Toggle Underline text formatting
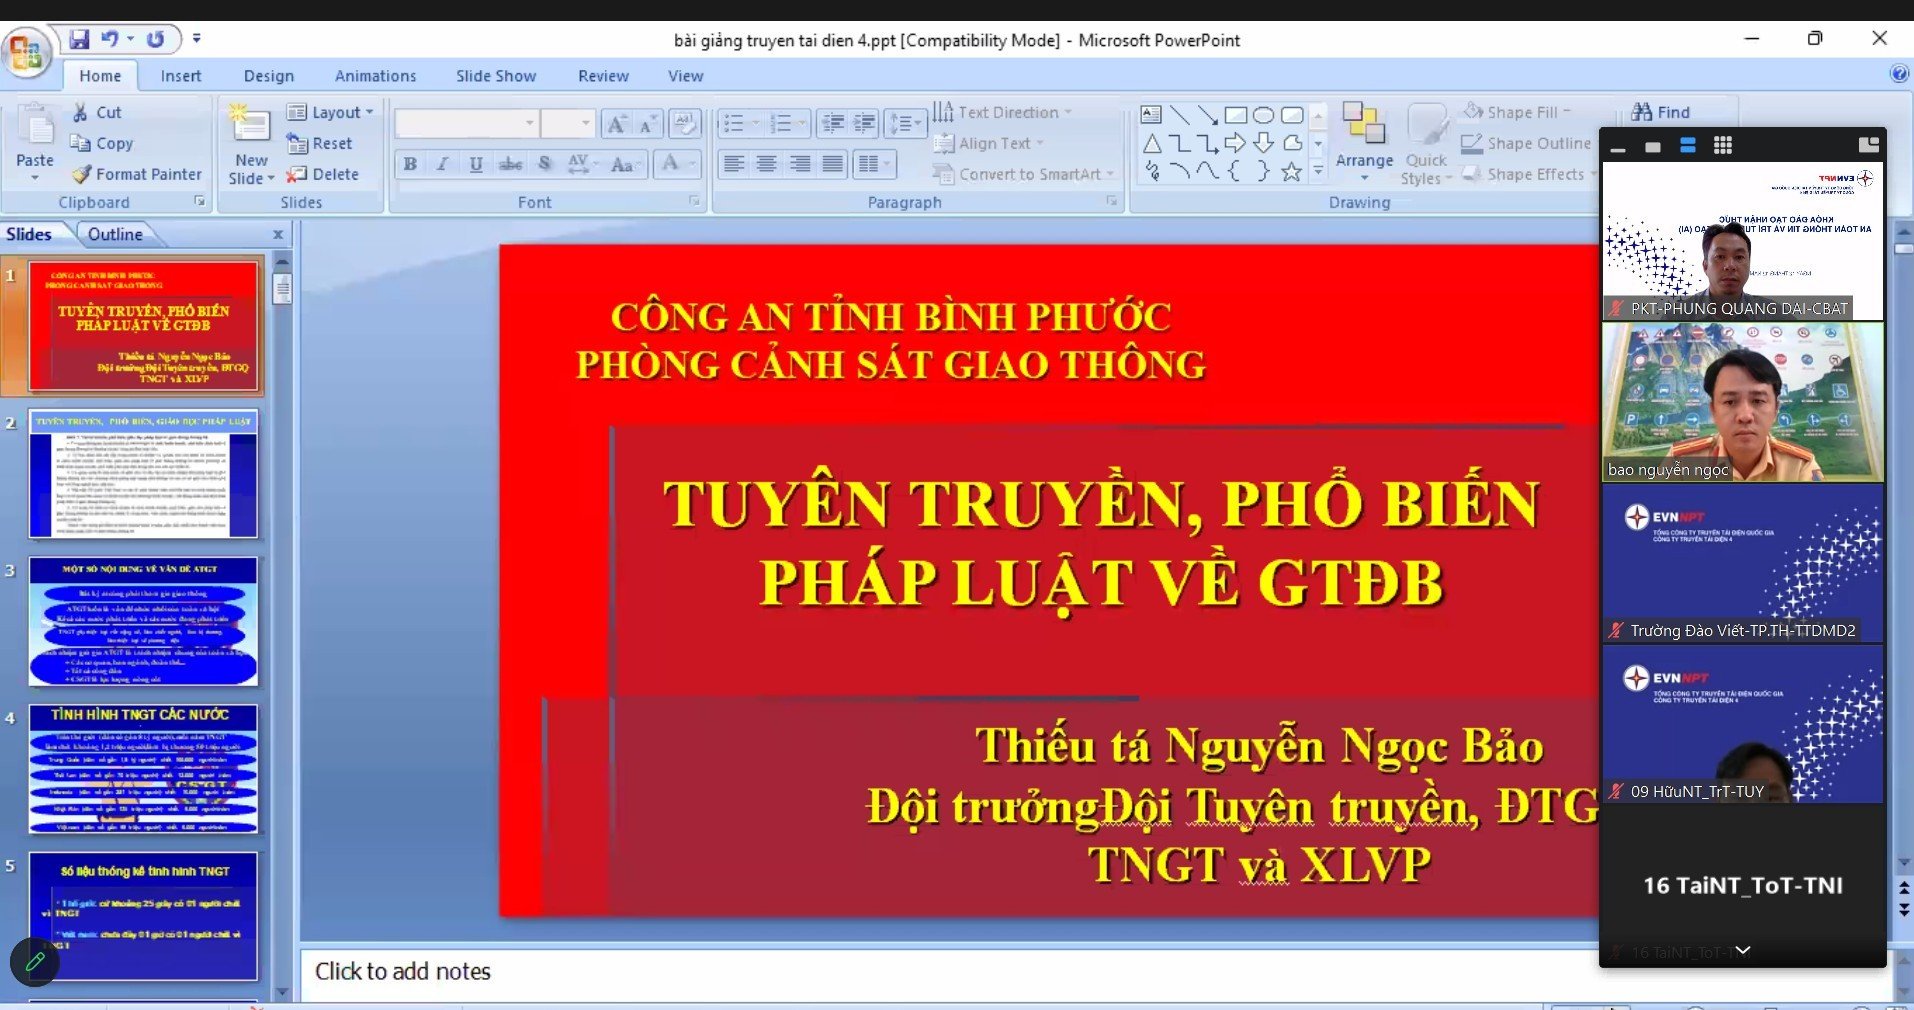Viewport: 1914px width, 1010px height. point(476,164)
